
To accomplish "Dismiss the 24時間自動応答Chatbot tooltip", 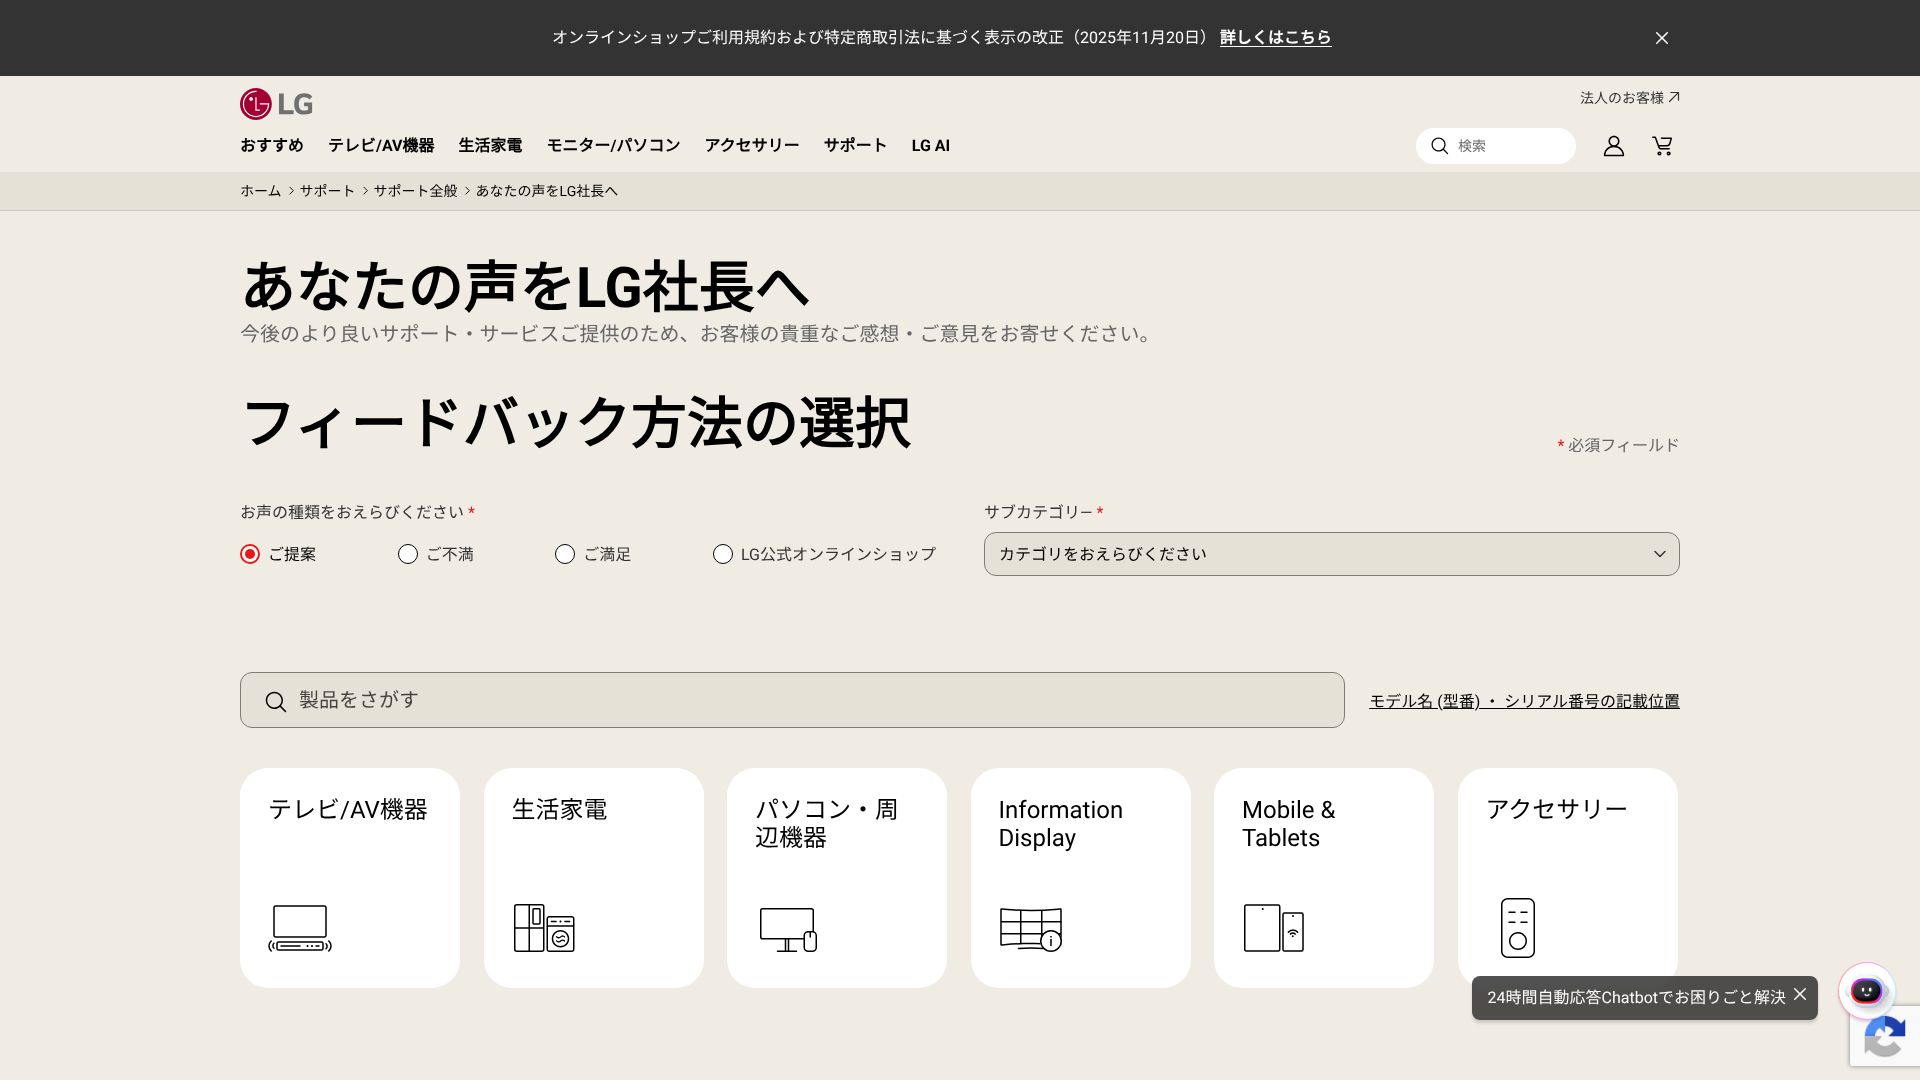I will click(1800, 994).
